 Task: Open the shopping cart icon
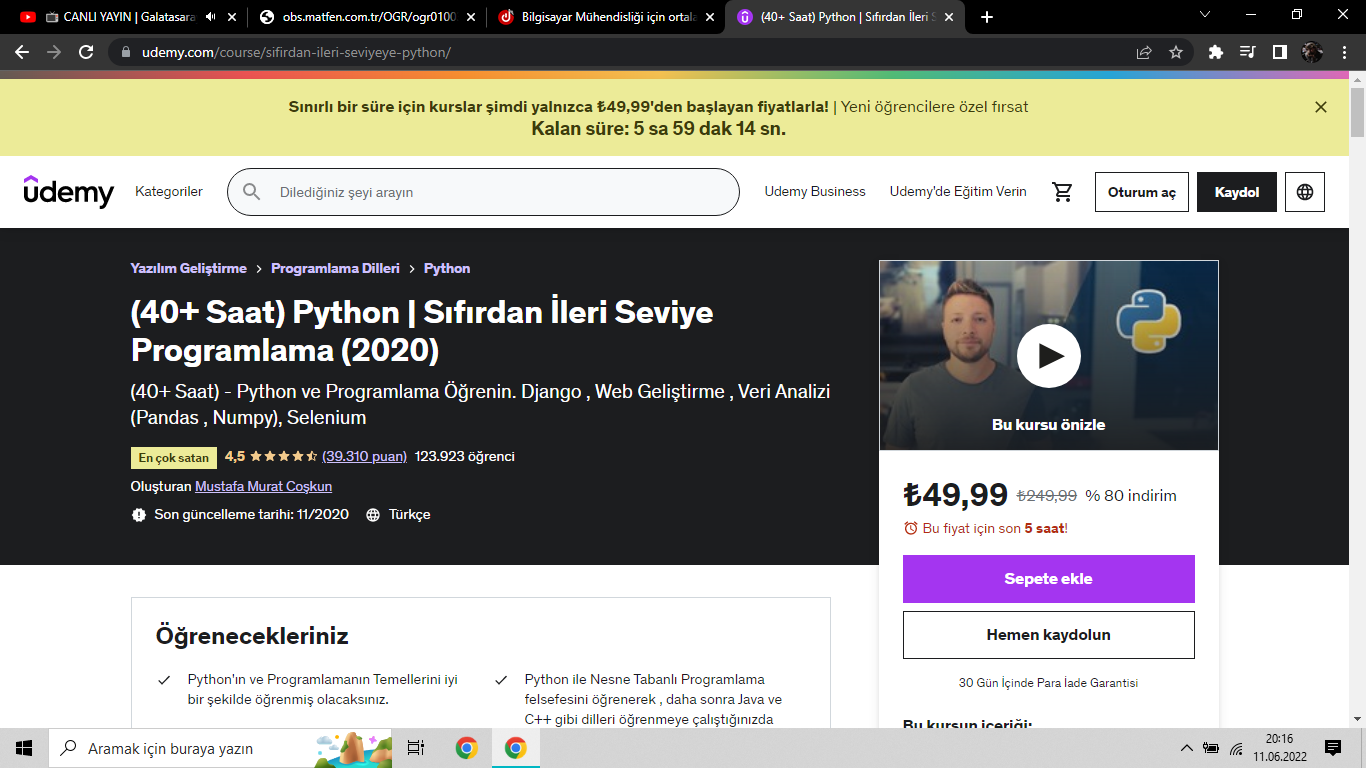(1062, 192)
